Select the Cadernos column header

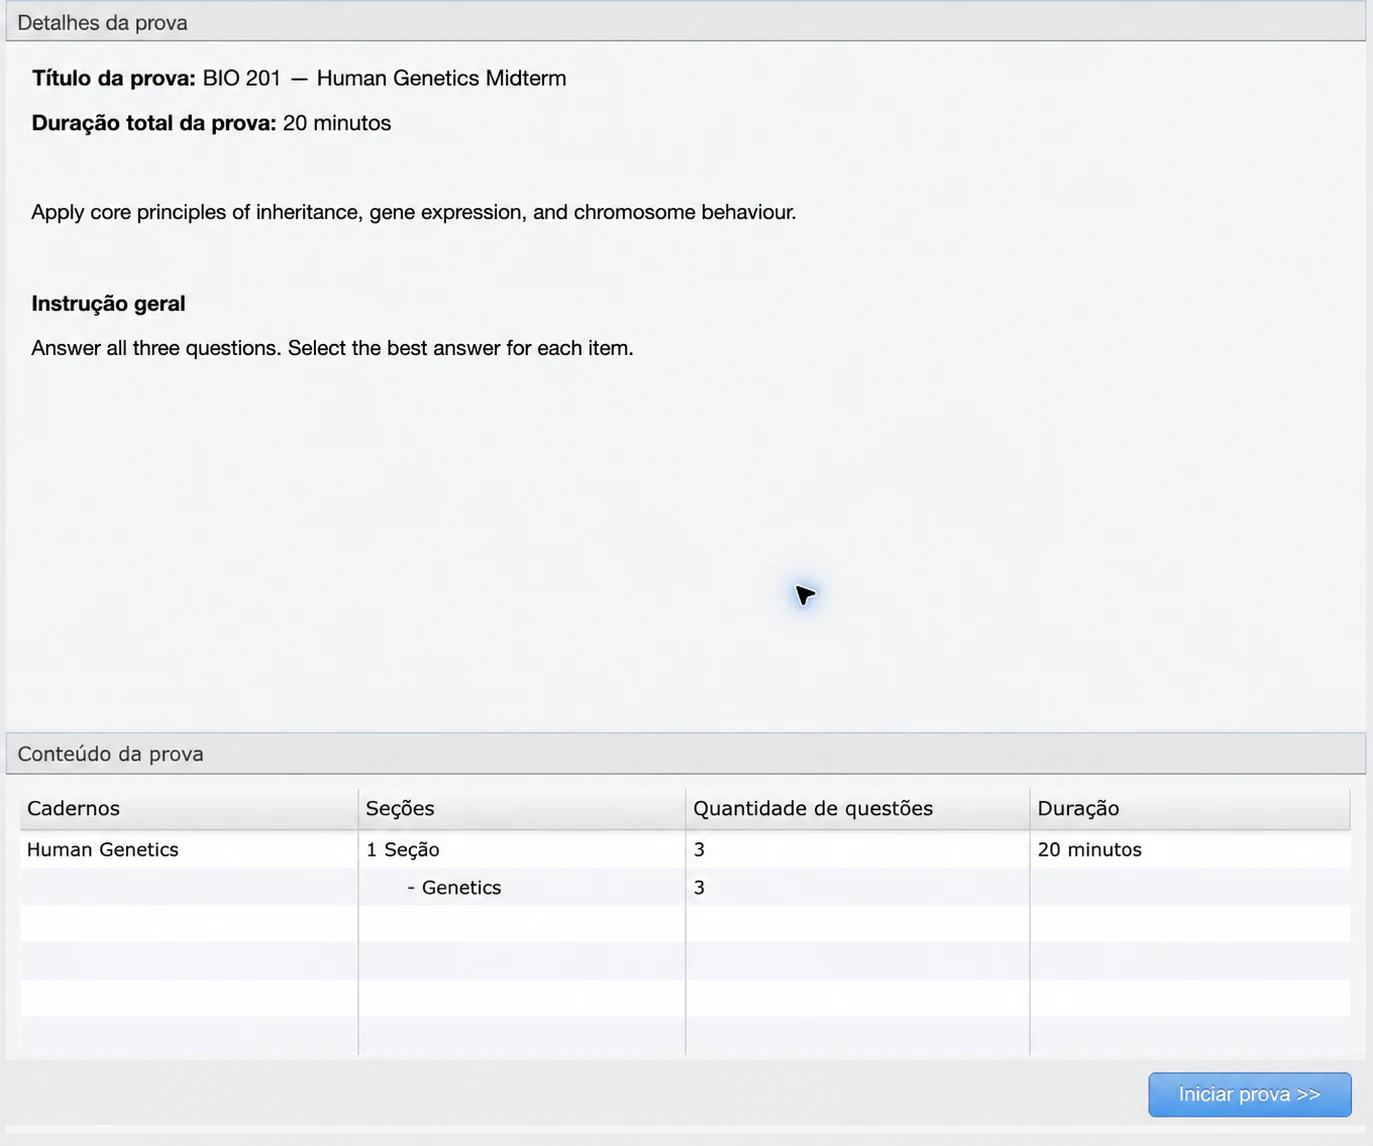tap(189, 808)
